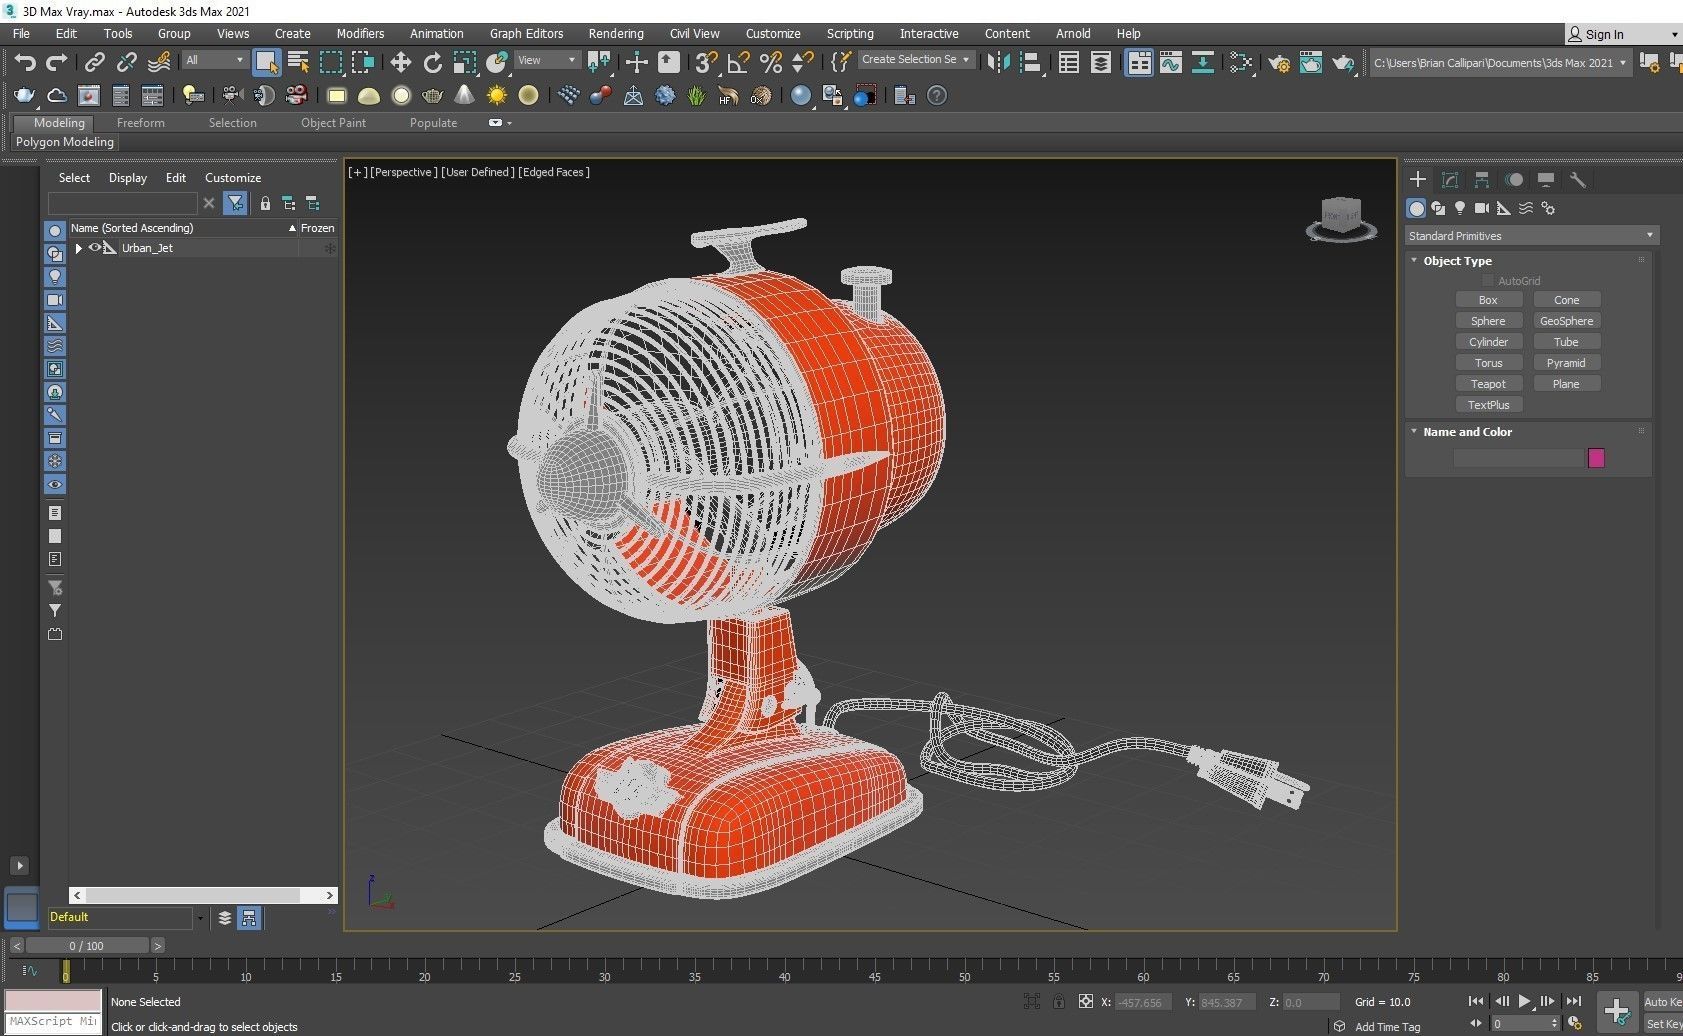Click the Torus primitive button
This screenshot has width=1683, height=1036.
point(1488,363)
